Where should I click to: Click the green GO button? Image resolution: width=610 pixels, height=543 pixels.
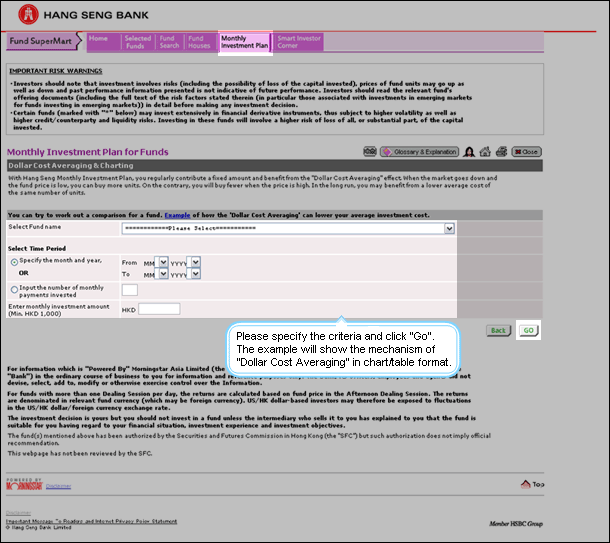pyautogui.click(x=528, y=330)
